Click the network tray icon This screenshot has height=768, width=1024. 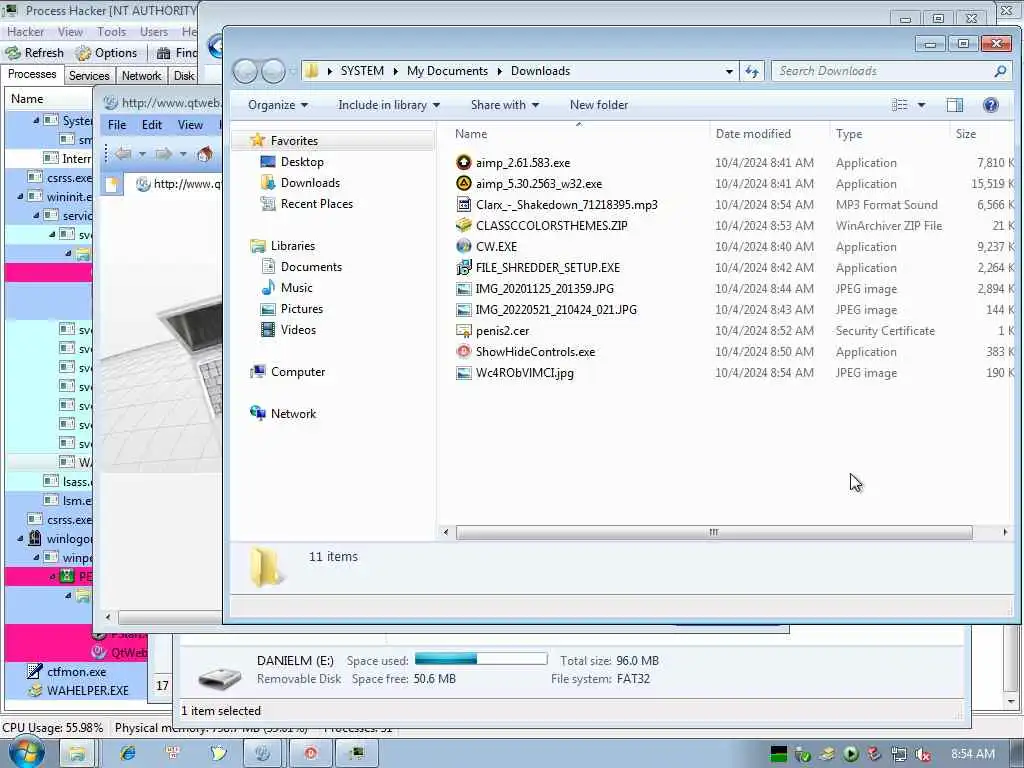899,755
